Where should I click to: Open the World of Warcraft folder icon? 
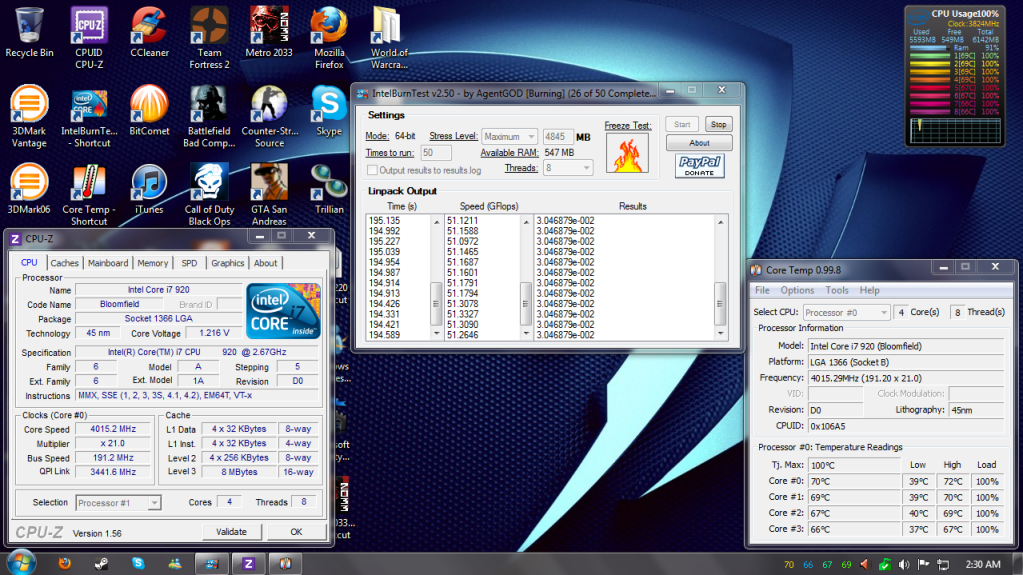click(x=389, y=38)
